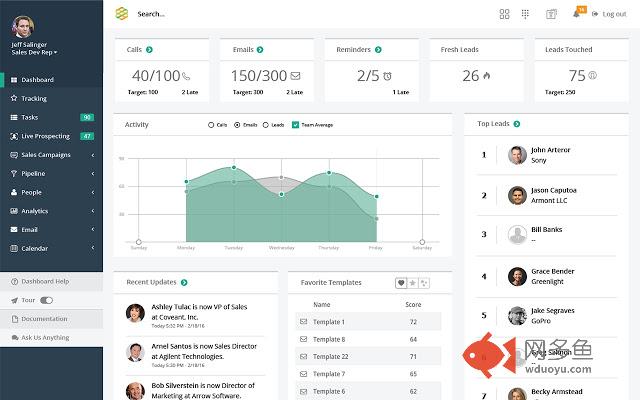The height and width of the screenshot is (400, 640).
Task: Open John Arteror lead from Sony
Action: 546,155
